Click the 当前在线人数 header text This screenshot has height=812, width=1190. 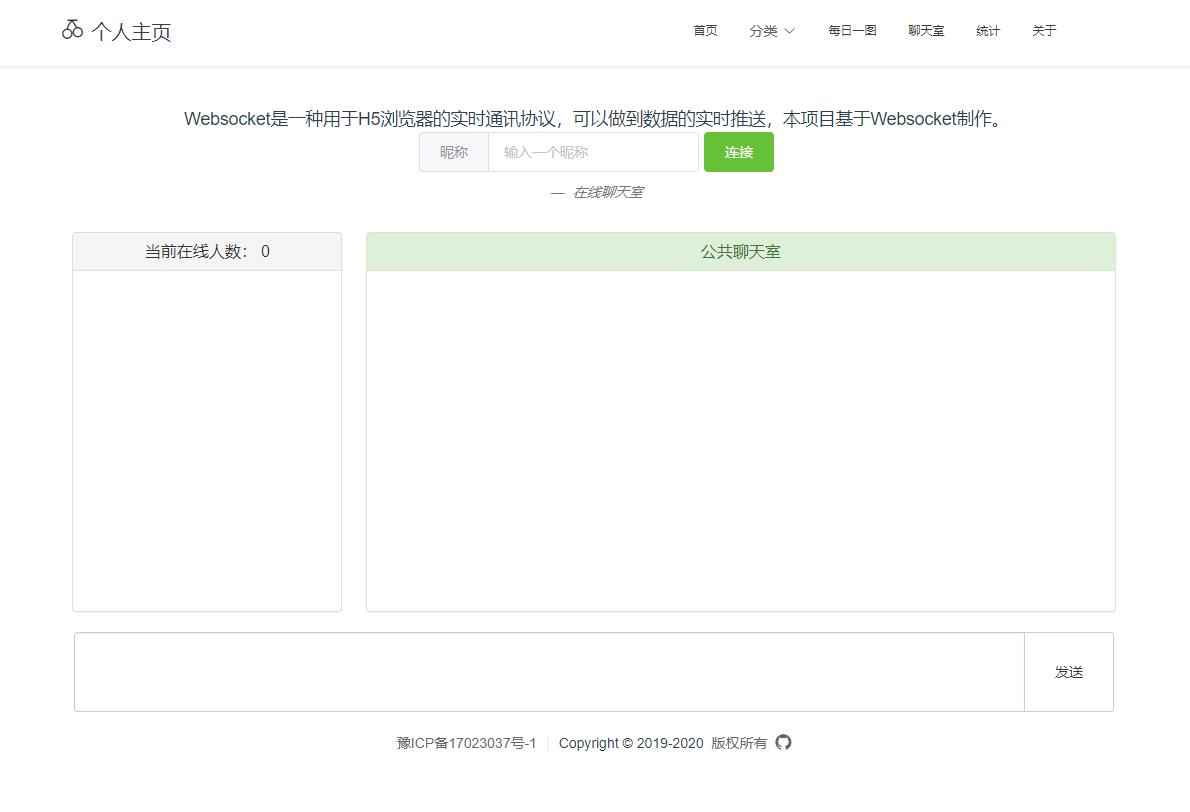207,251
